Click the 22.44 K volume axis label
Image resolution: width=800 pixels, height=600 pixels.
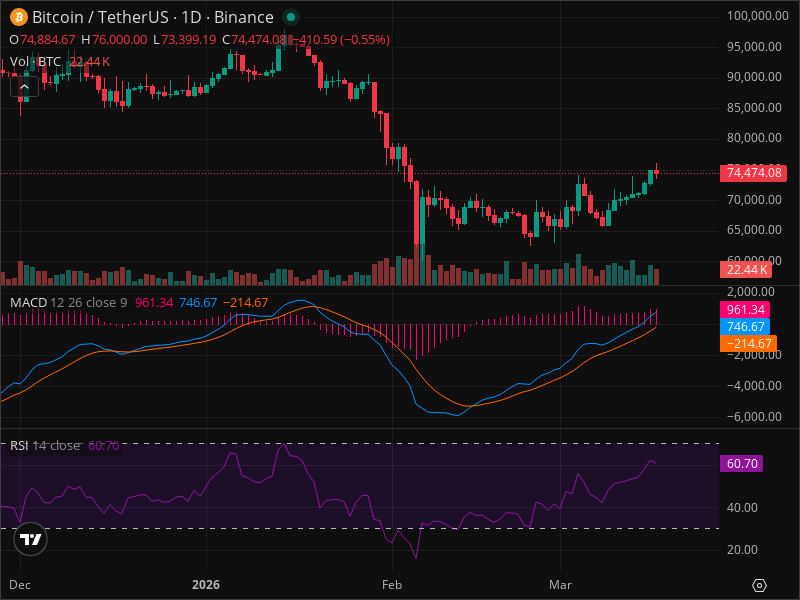pos(745,269)
